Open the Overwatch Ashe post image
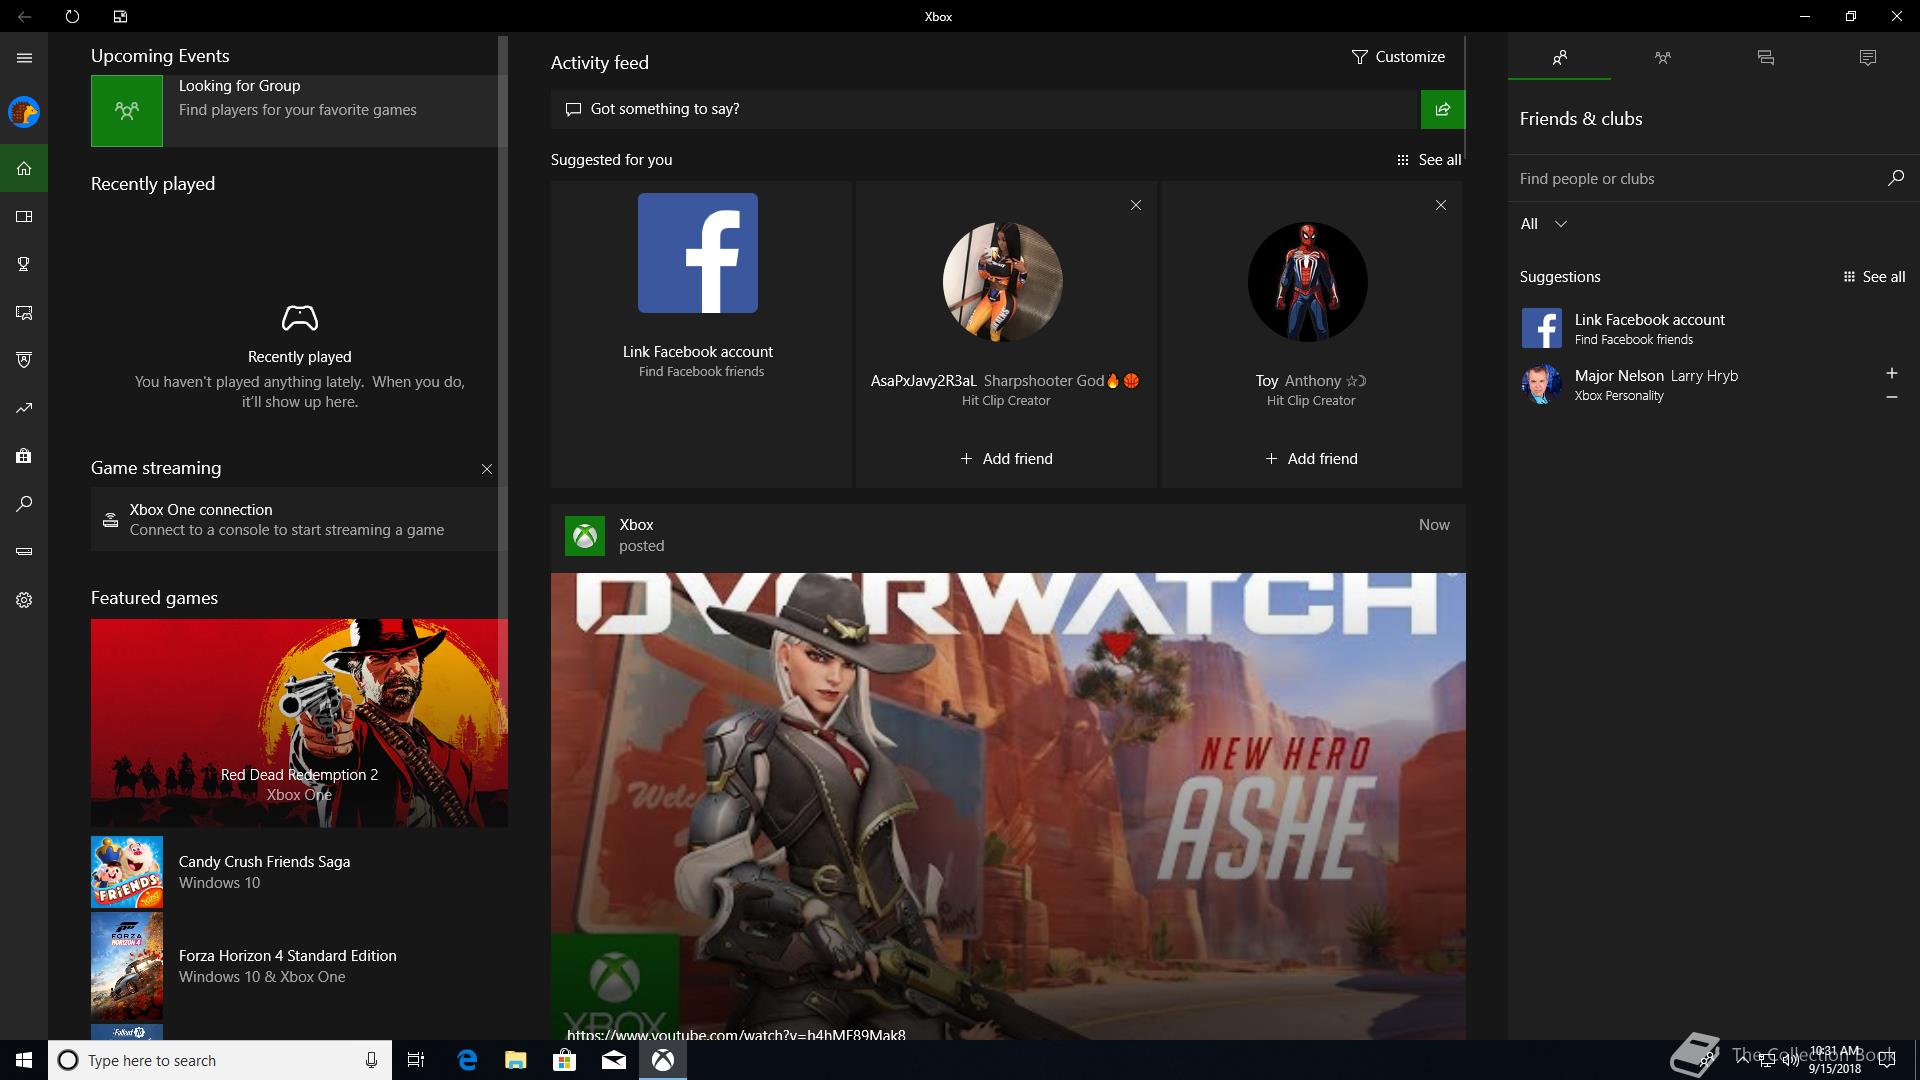The width and height of the screenshot is (1920, 1080). 1008,806
